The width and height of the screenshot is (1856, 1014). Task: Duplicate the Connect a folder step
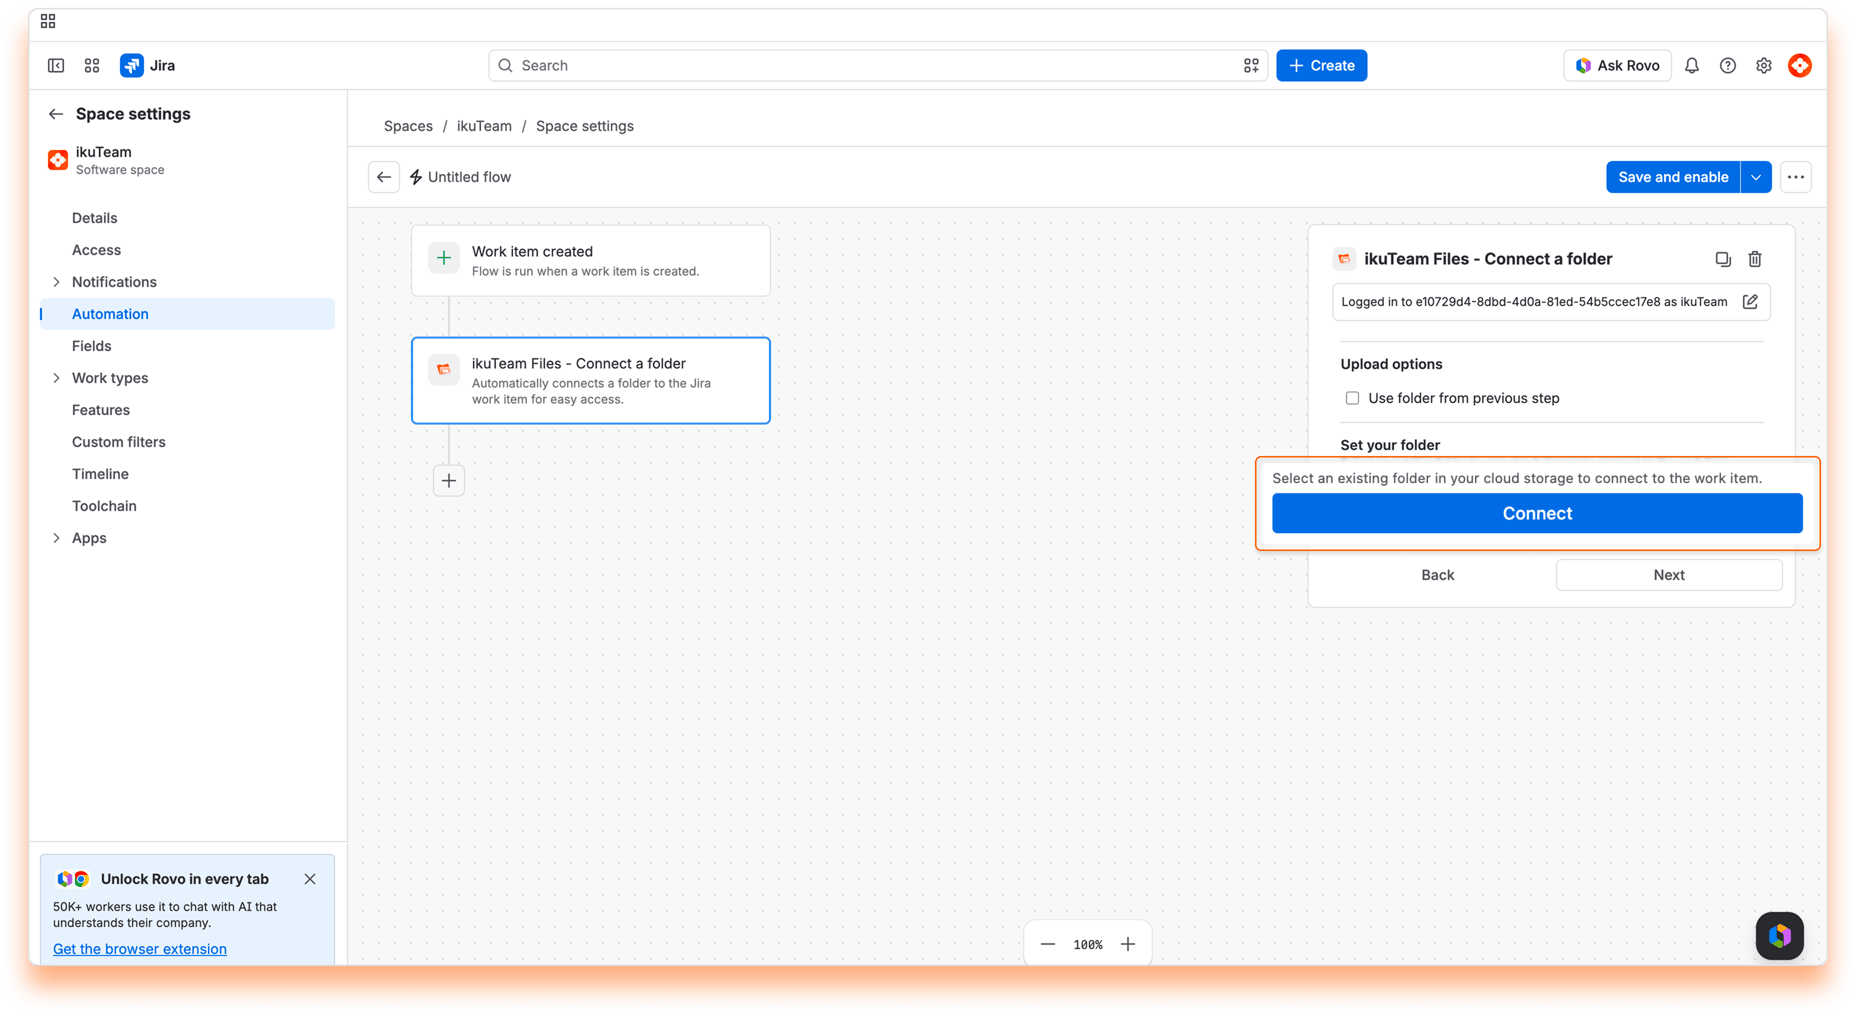1722,259
